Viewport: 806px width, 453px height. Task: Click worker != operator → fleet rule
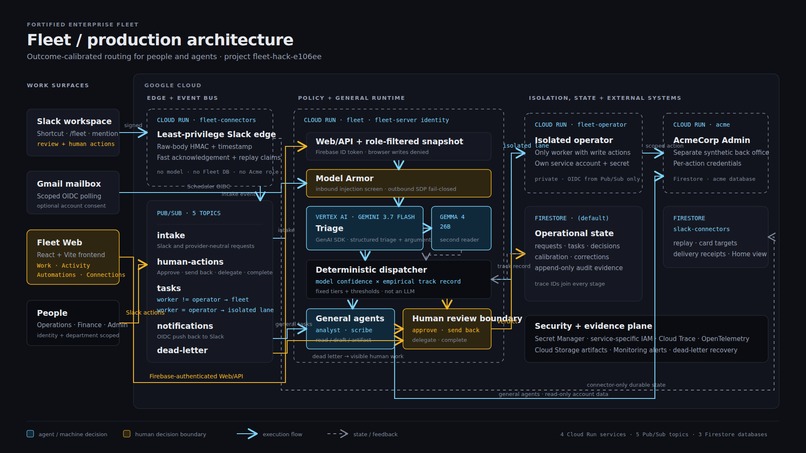coord(203,299)
